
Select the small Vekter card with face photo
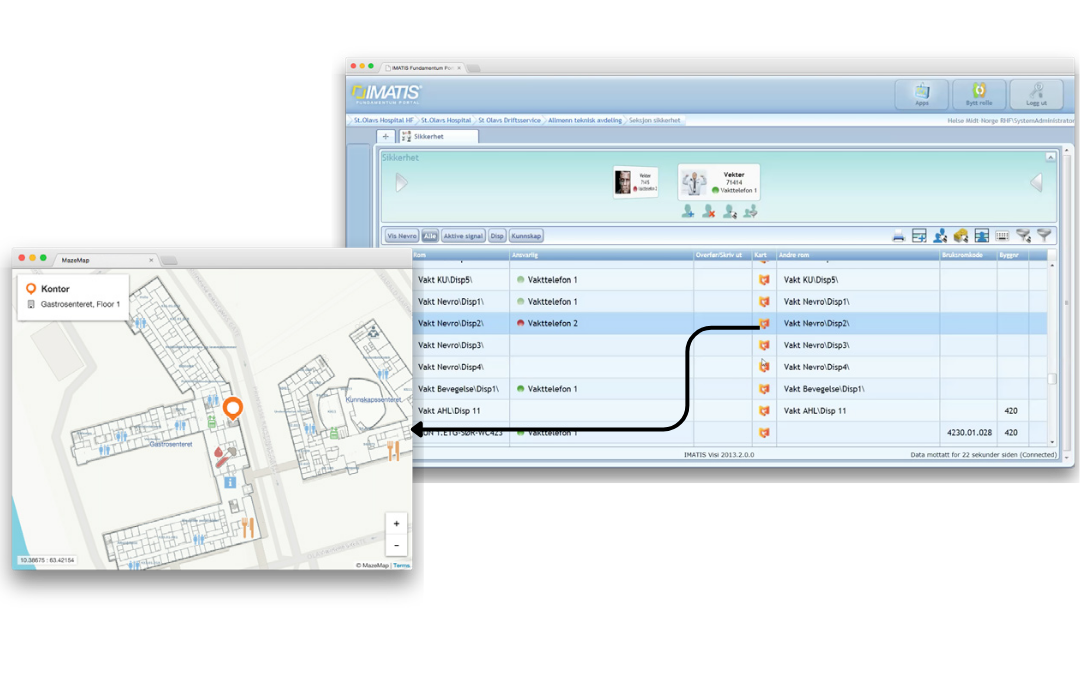[x=636, y=183]
